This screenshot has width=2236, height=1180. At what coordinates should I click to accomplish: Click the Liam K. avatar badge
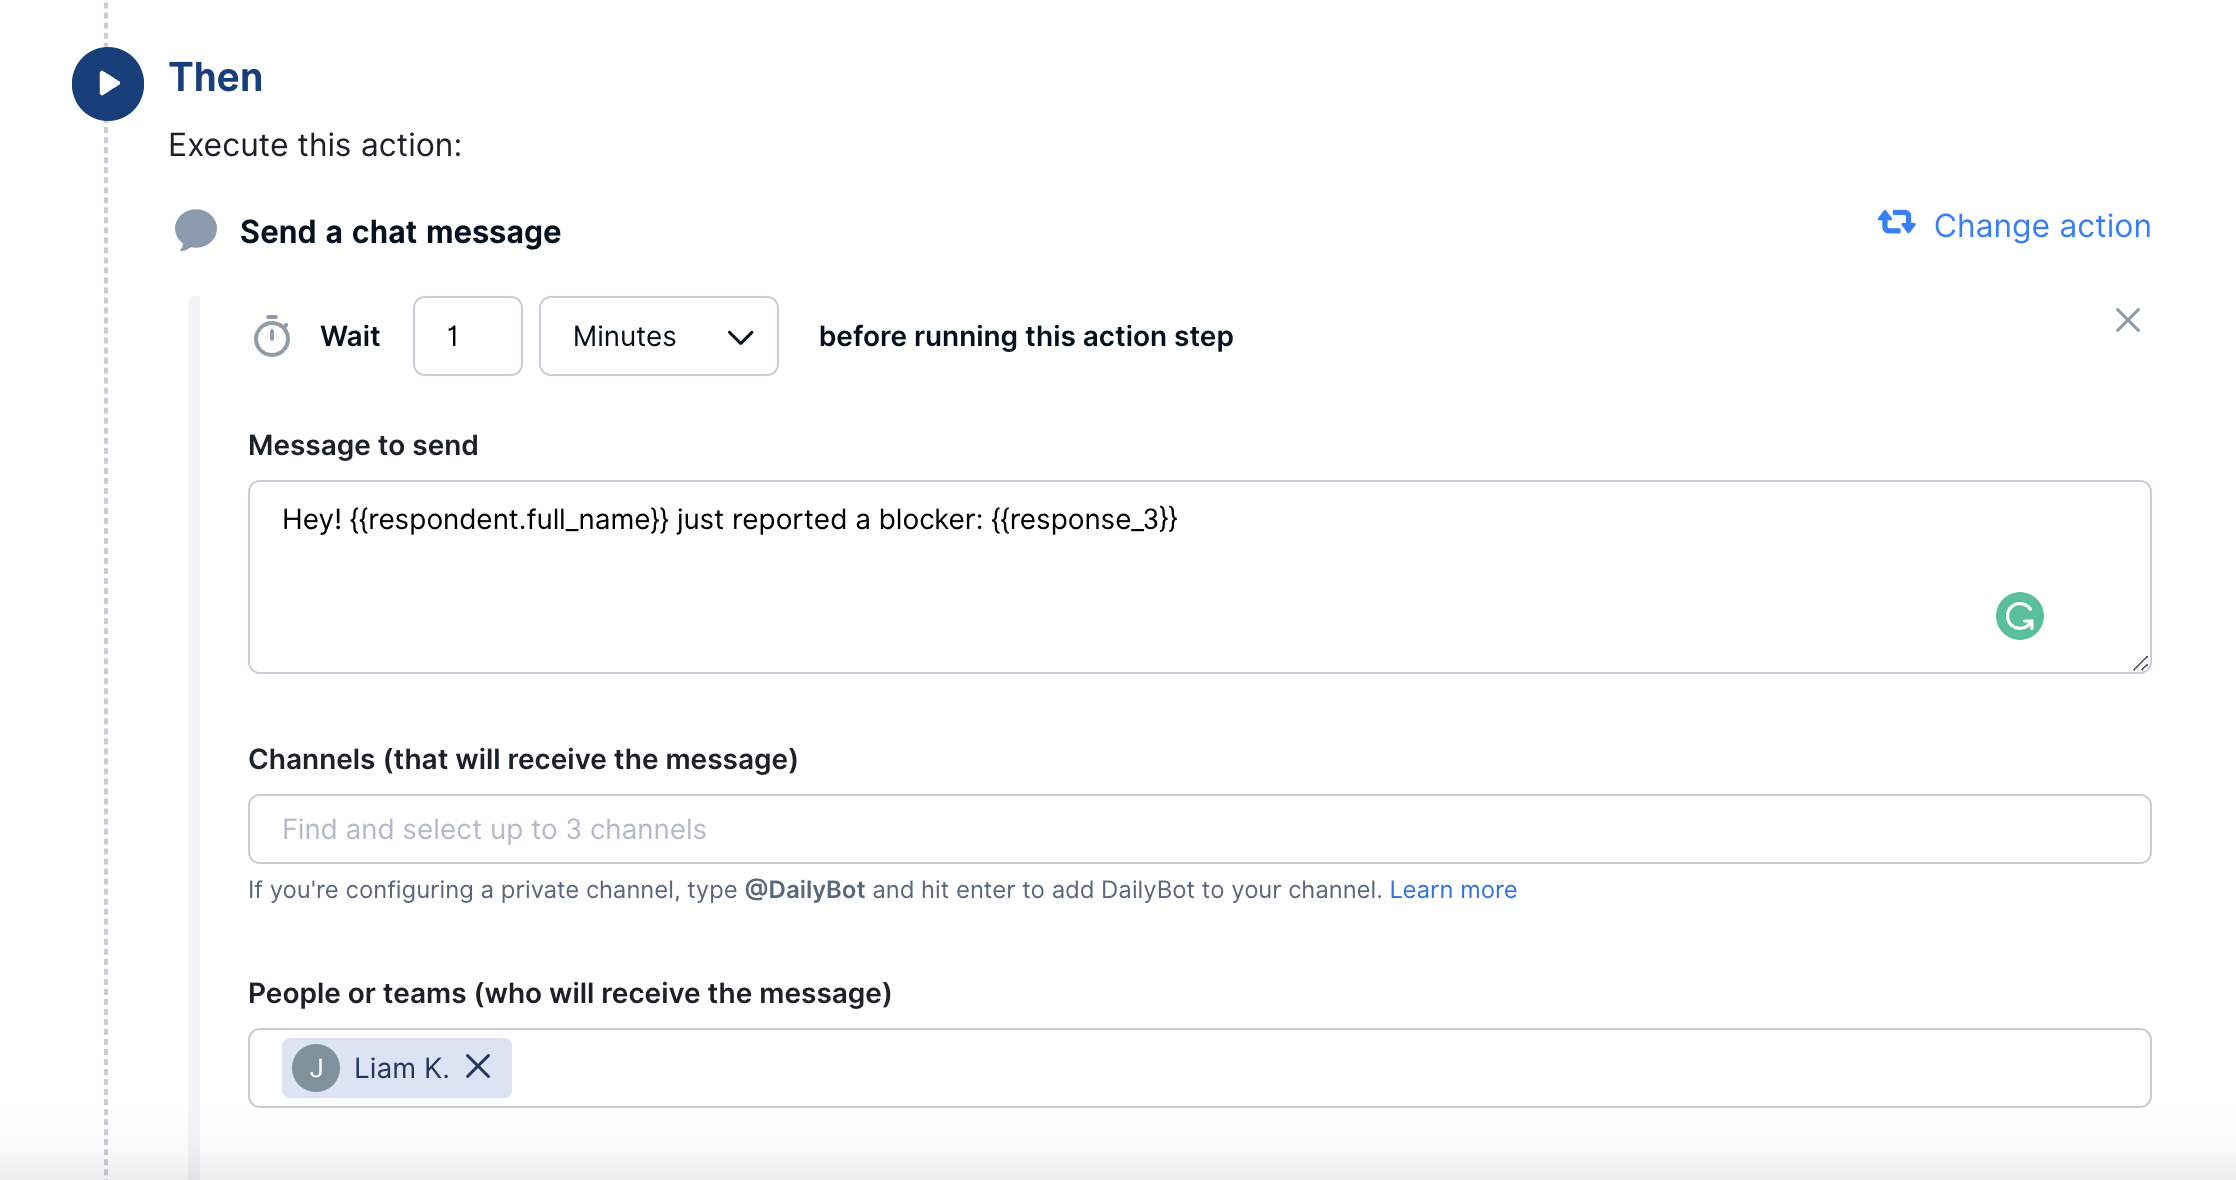tap(316, 1068)
